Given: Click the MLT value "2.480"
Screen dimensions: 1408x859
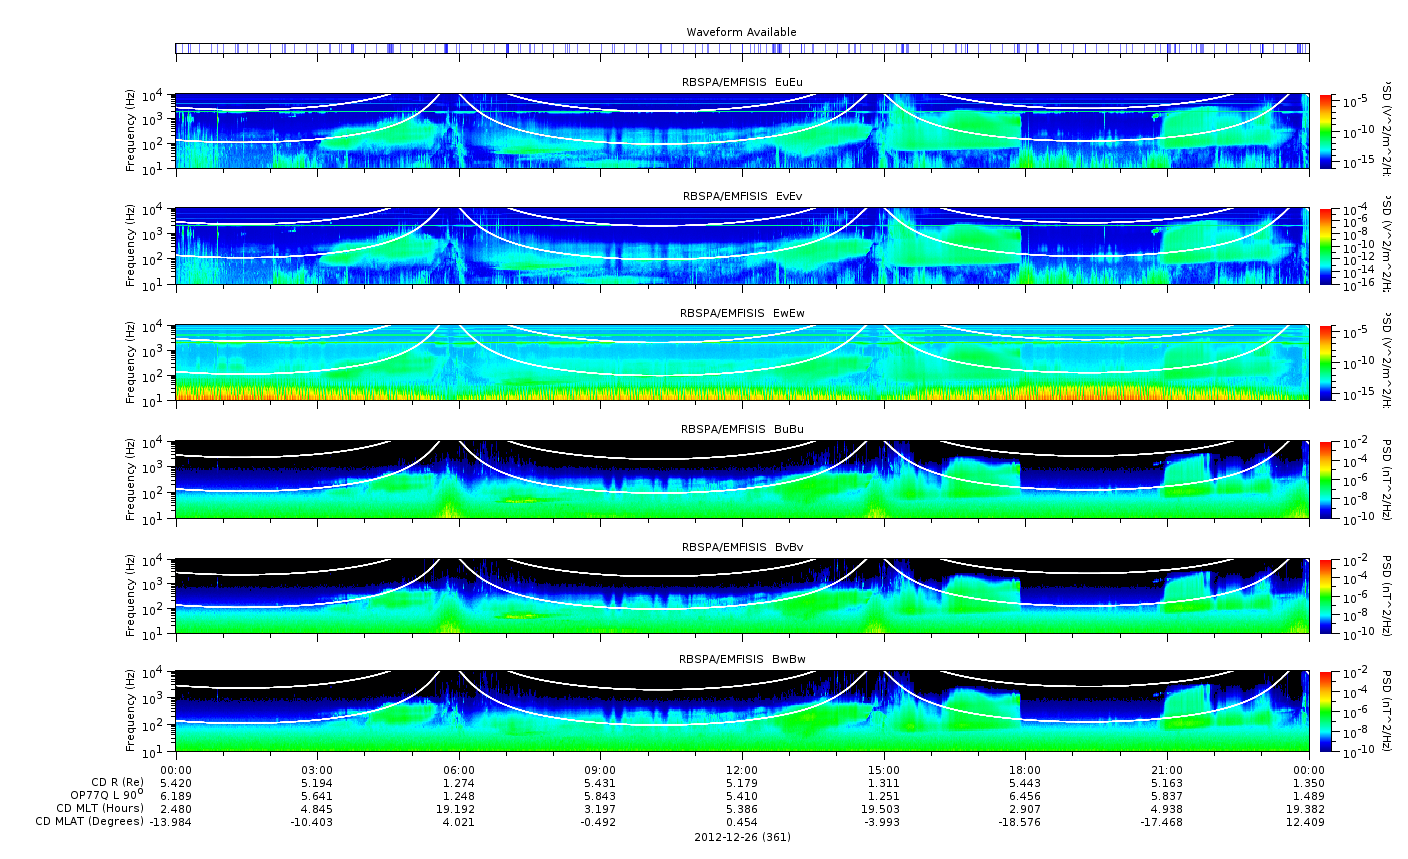Looking at the screenshot, I should (x=176, y=808).
